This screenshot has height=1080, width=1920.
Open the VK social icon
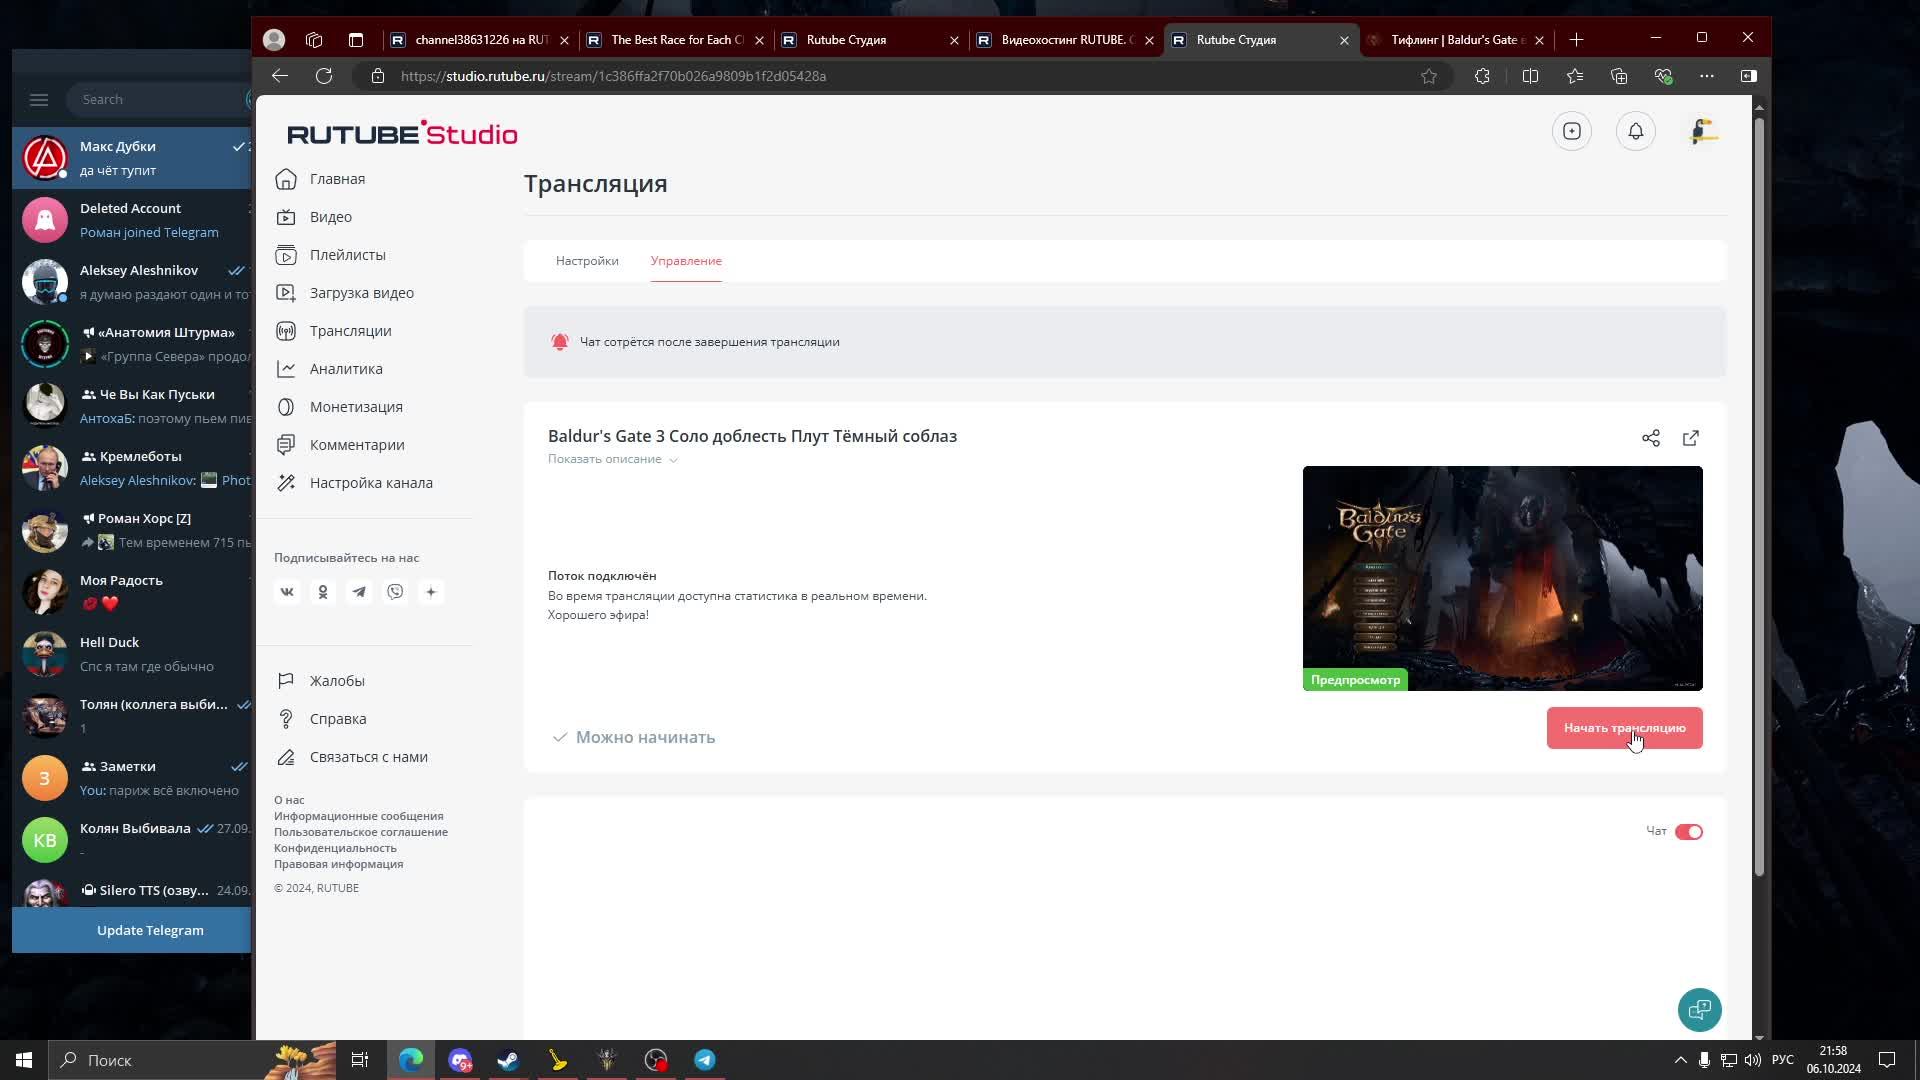pyautogui.click(x=287, y=591)
